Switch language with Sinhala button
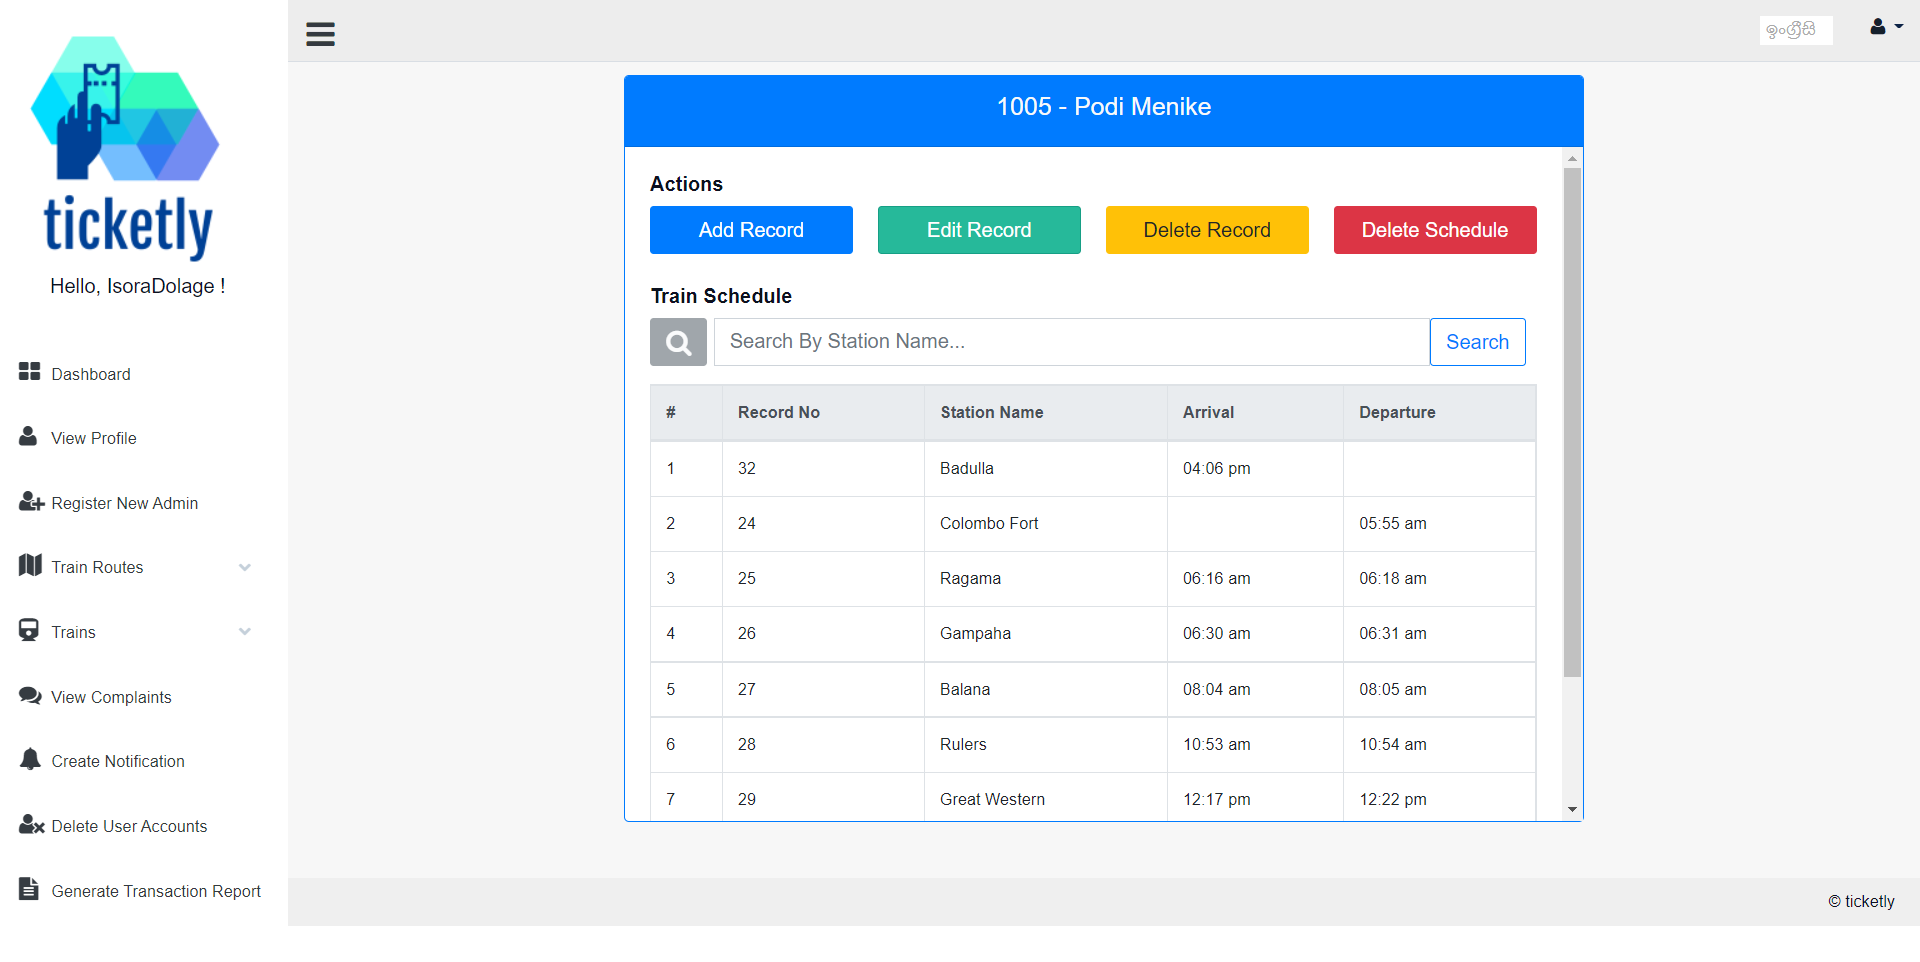This screenshot has height=962, width=1920. click(1796, 30)
